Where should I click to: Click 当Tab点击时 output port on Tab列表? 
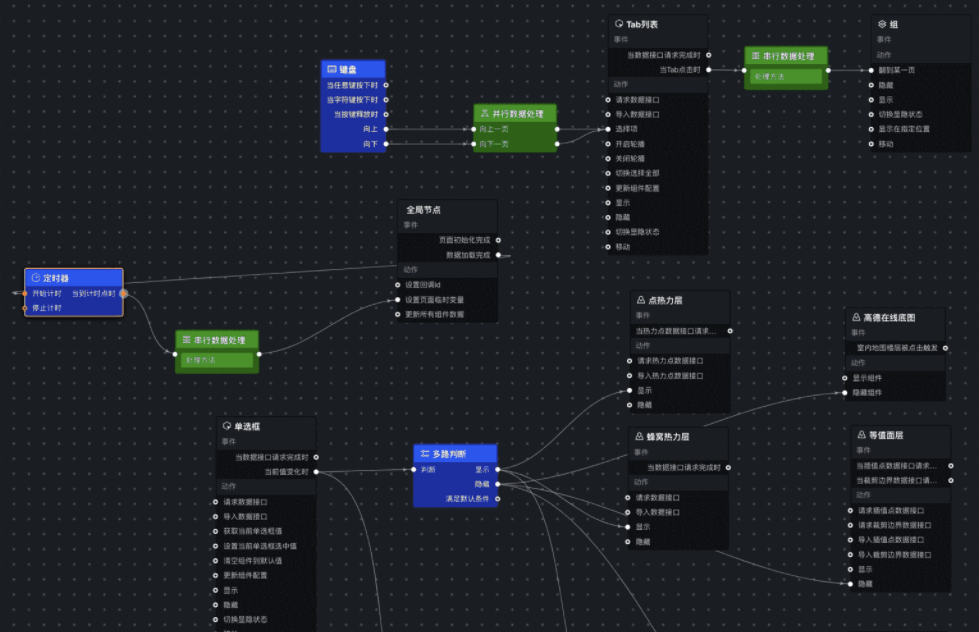[x=708, y=70]
